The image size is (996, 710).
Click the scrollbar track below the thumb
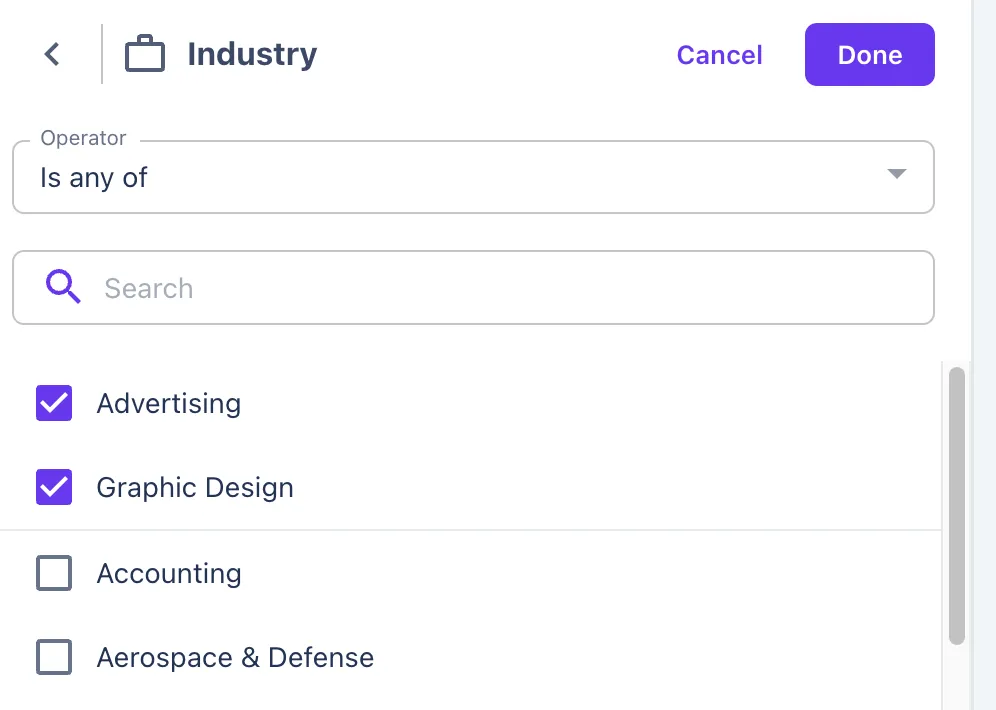pos(956,680)
